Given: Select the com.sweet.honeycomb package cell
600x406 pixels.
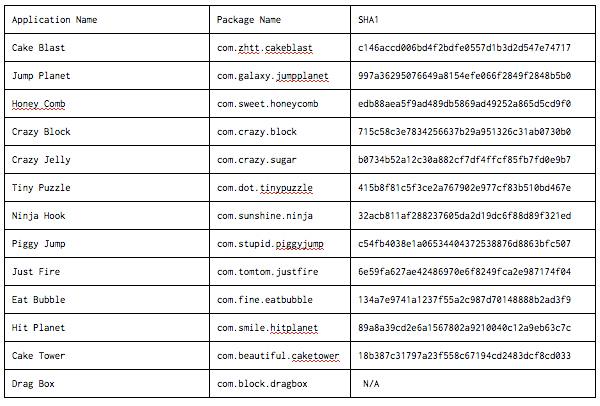Looking at the screenshot, I should pyautogui.click(x=267, y=103).
